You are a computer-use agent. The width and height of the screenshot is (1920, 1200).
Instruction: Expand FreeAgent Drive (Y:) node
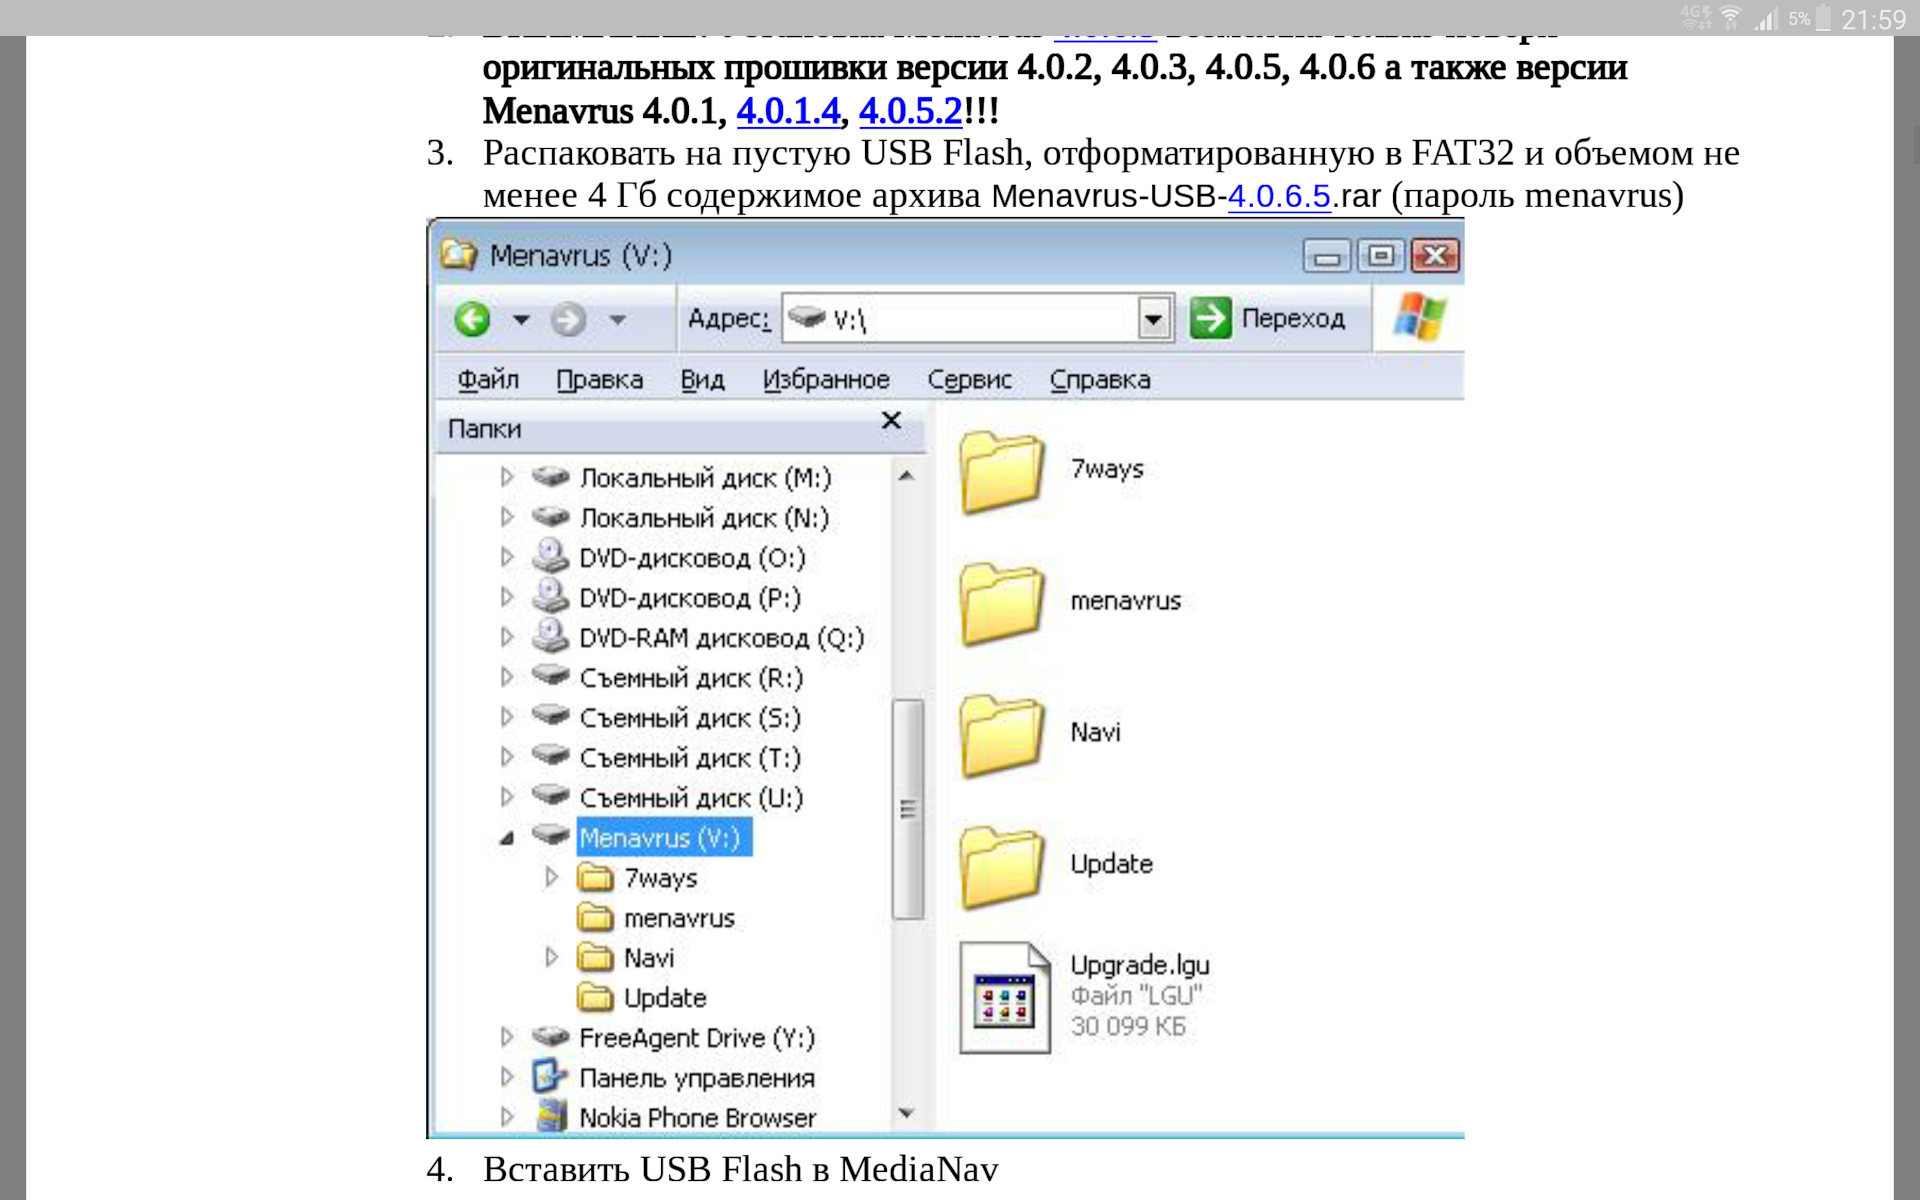[x=507, y=1037]
